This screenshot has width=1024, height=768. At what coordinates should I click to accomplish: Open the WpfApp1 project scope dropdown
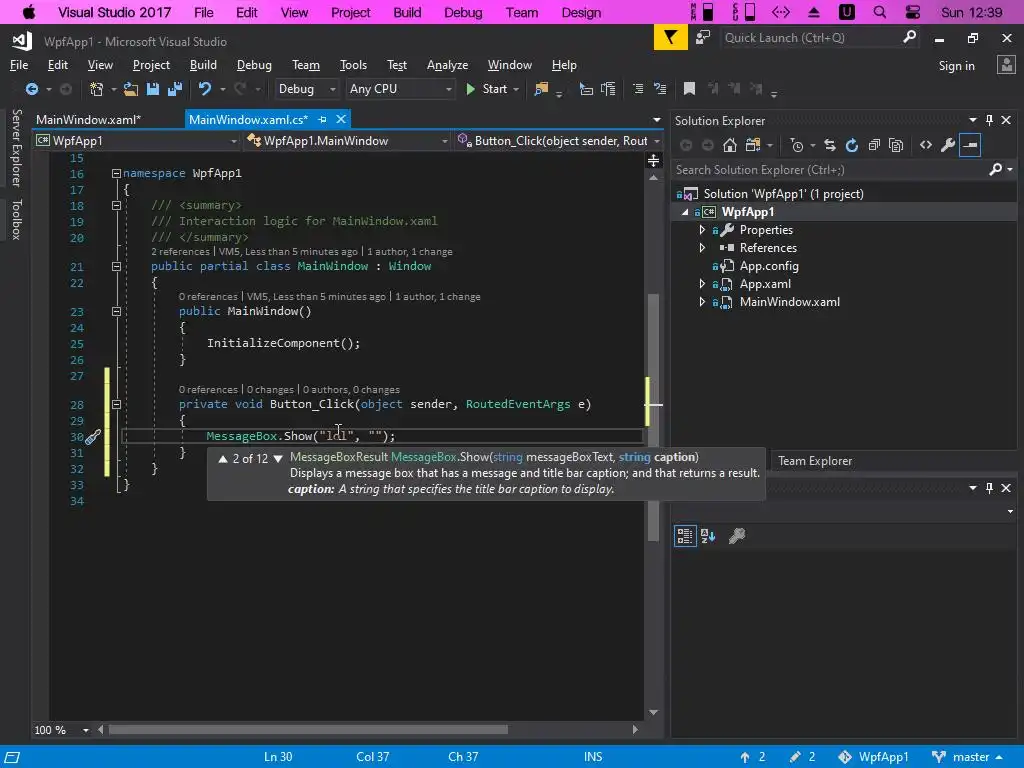(137, 140)
